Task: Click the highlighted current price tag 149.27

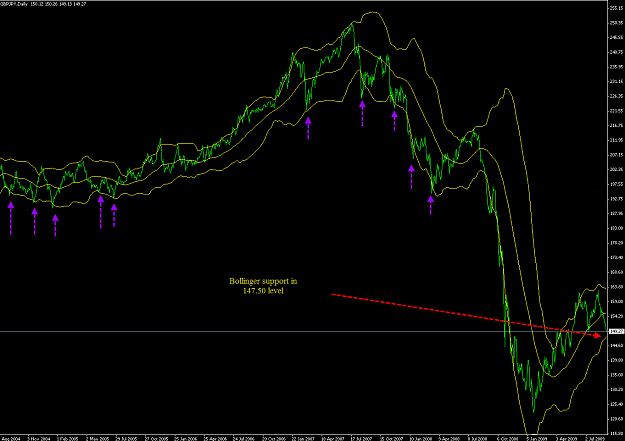Action: click(x=617, y=331)
